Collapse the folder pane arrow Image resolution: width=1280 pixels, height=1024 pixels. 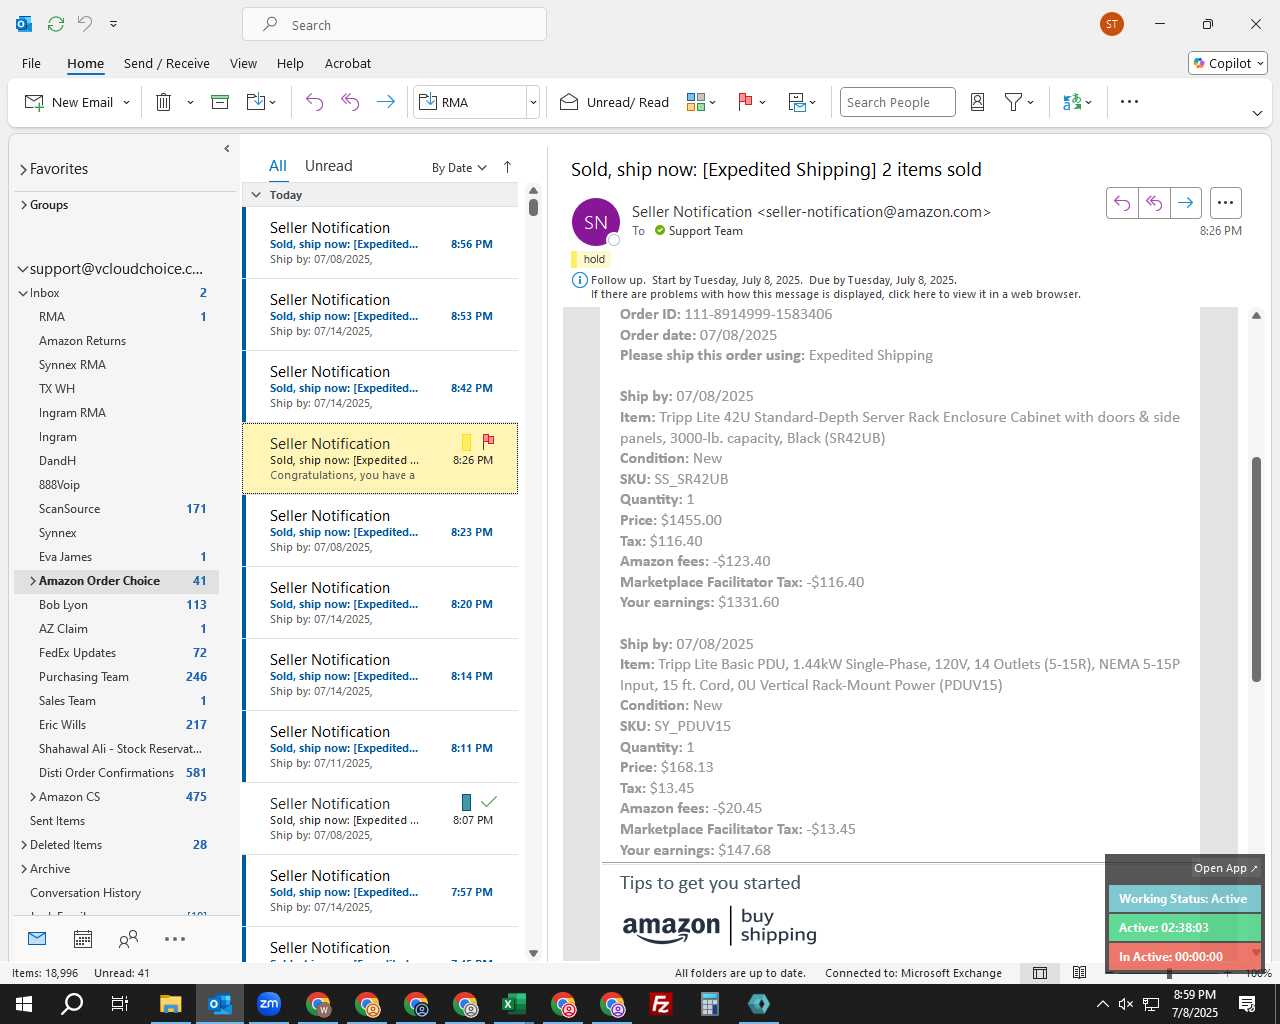pos(227,148)
